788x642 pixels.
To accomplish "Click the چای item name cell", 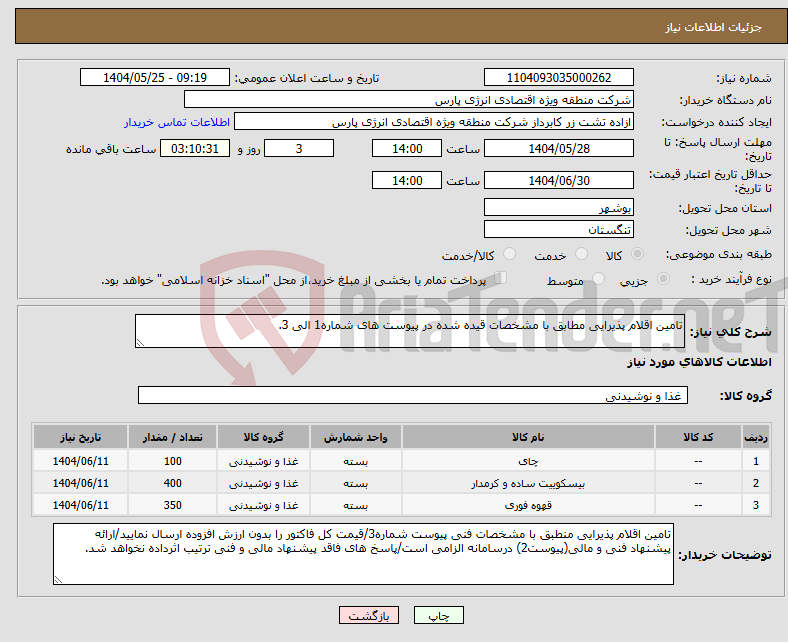I will point(528,461).
